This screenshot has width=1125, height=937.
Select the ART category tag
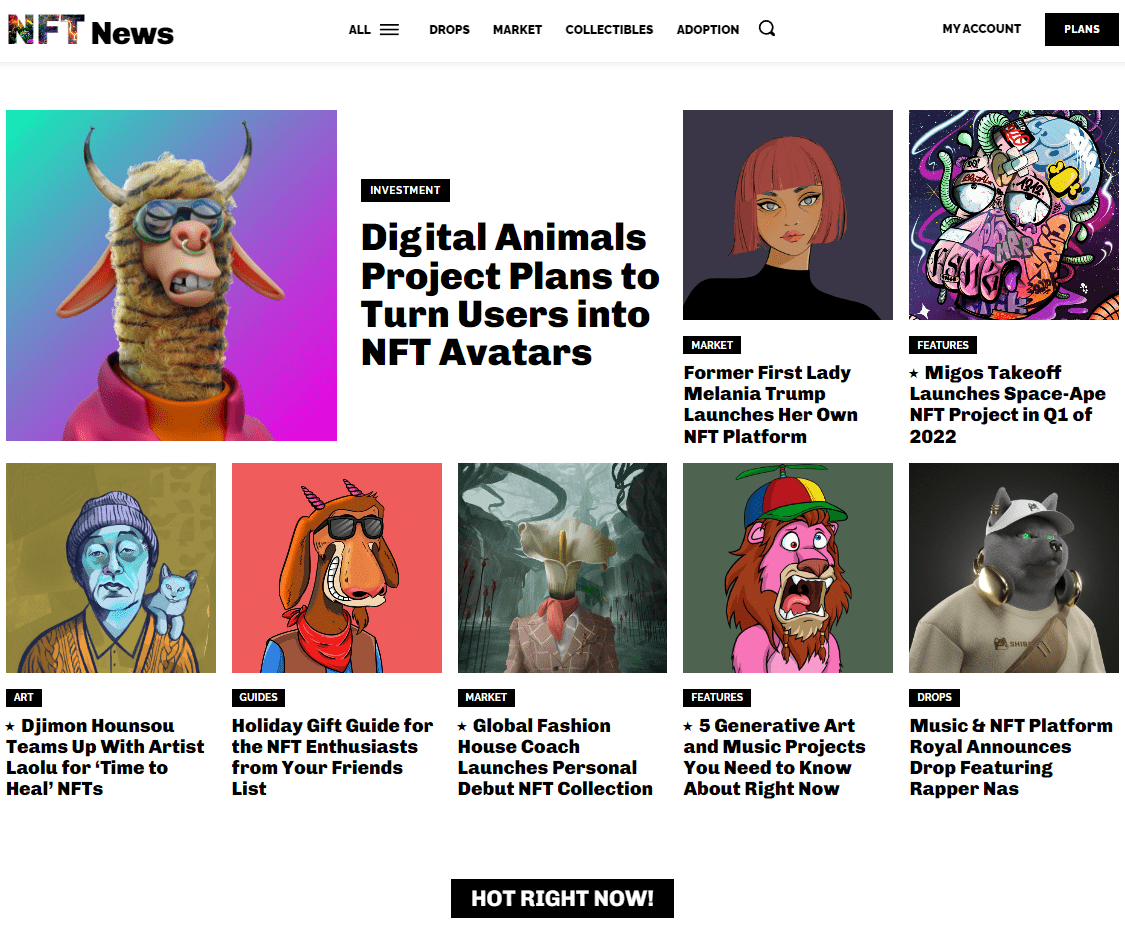coord(23,697)
